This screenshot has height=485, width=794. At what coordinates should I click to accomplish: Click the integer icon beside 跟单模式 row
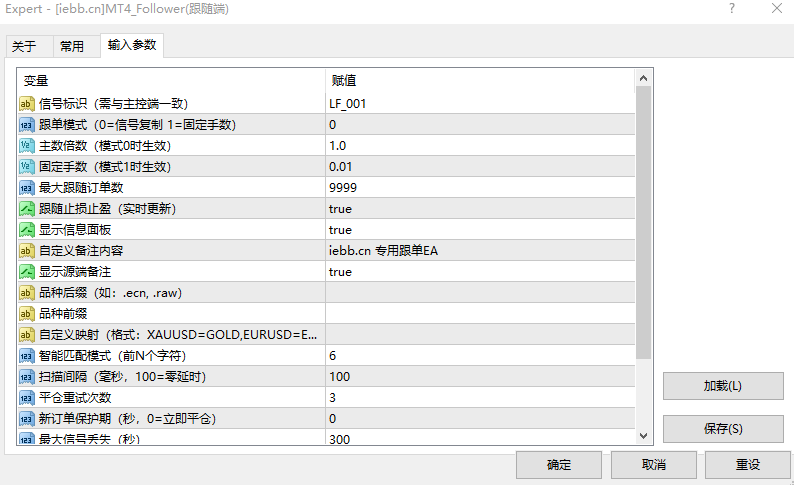[x=26, y=125]
